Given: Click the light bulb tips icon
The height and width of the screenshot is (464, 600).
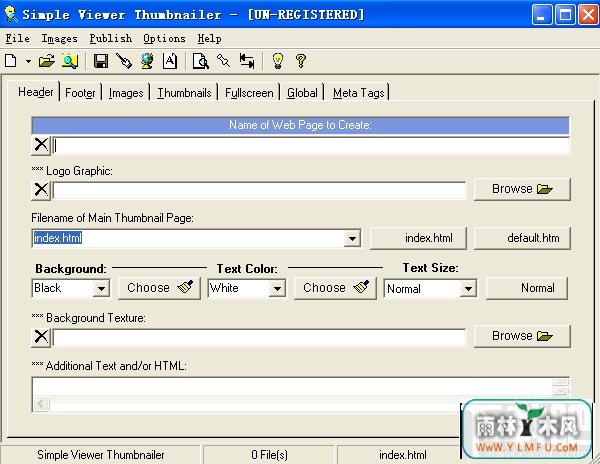Looking at the screenshot, I should coord(278,61).
